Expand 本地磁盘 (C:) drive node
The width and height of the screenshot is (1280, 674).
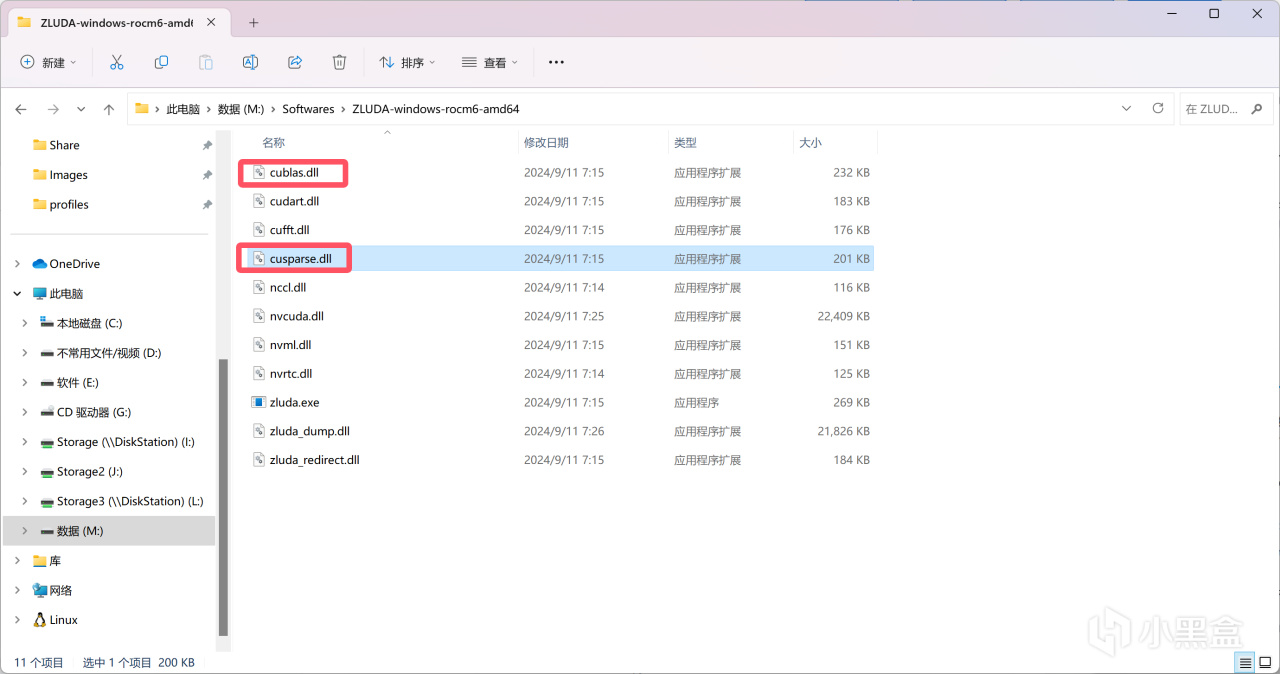click(x=25, y=323)
